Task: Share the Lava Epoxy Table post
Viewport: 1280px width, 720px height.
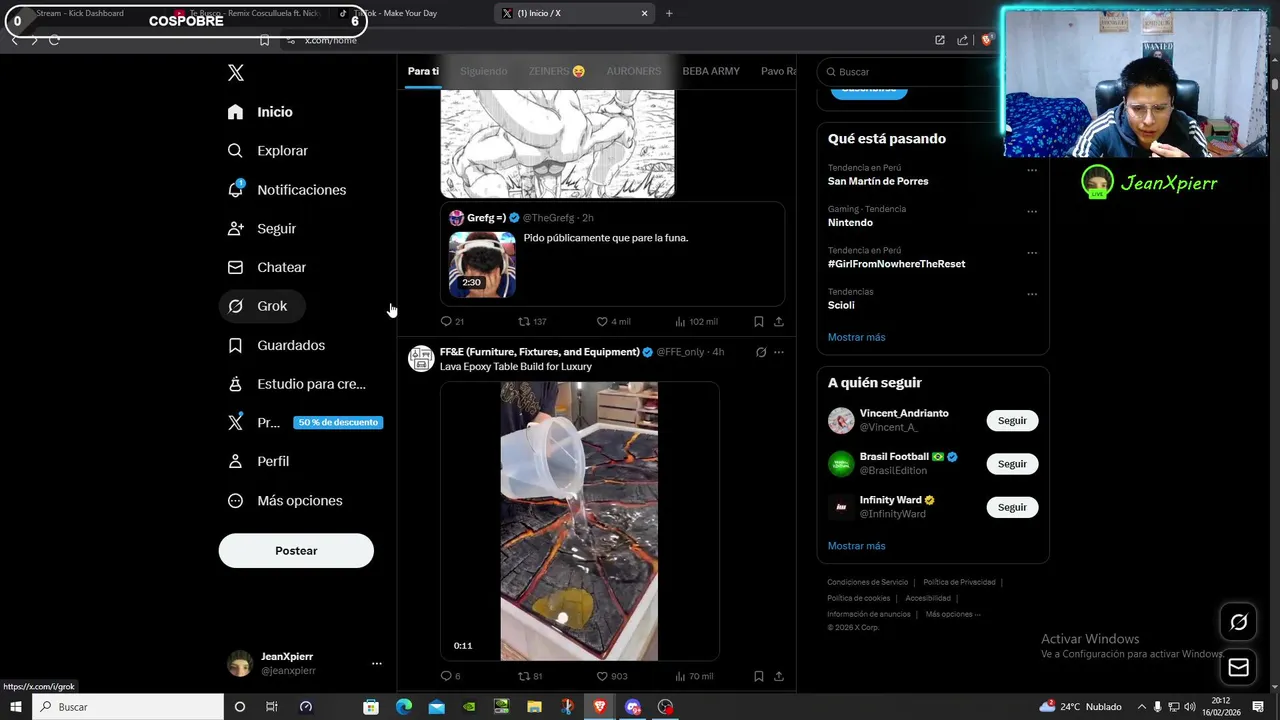Action: [779, 676]
